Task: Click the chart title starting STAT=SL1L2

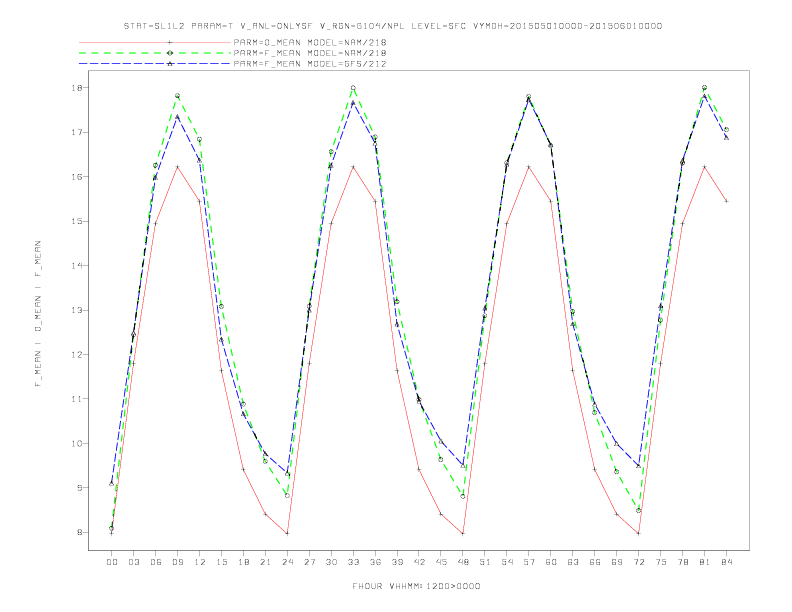Action: (x=392, y=26)
